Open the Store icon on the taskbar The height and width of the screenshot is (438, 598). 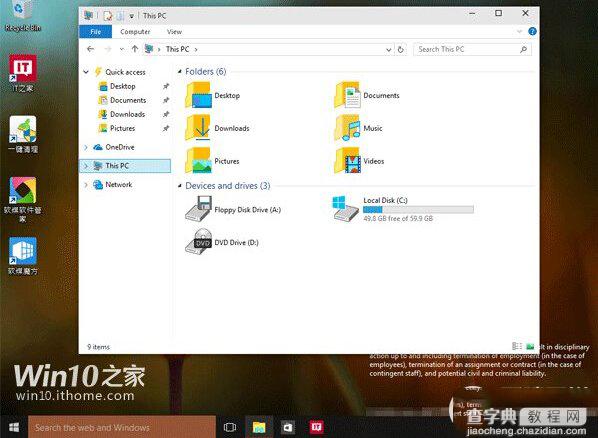point(288,427)
